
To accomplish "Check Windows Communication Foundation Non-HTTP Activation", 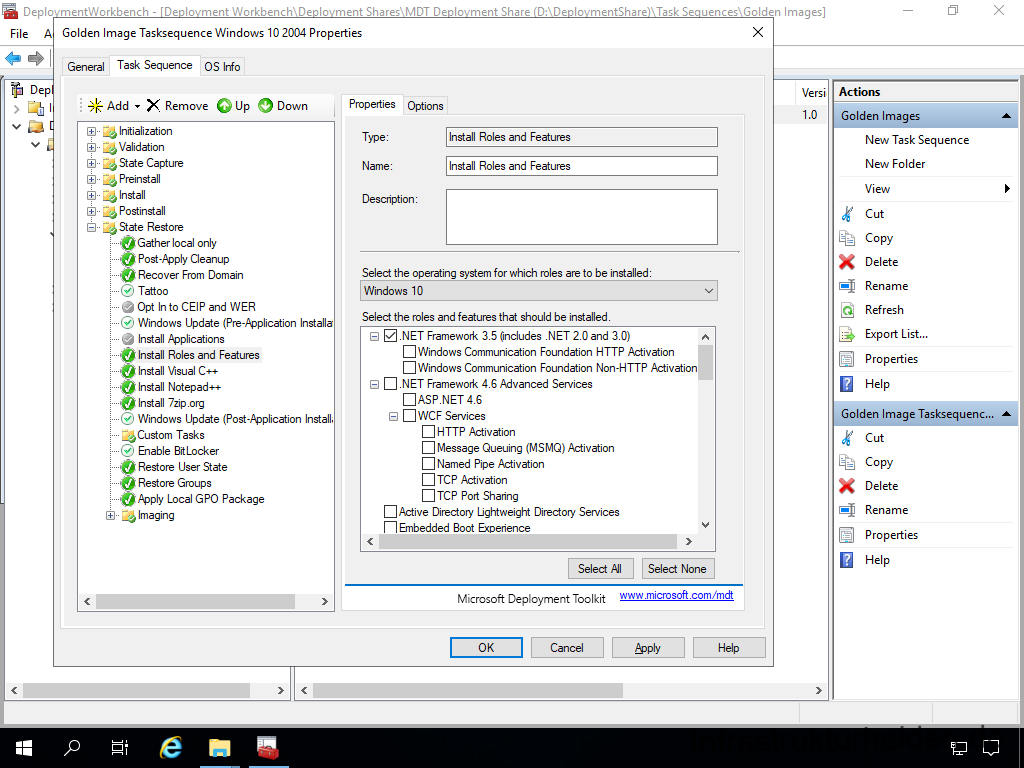I will point(409,368).
